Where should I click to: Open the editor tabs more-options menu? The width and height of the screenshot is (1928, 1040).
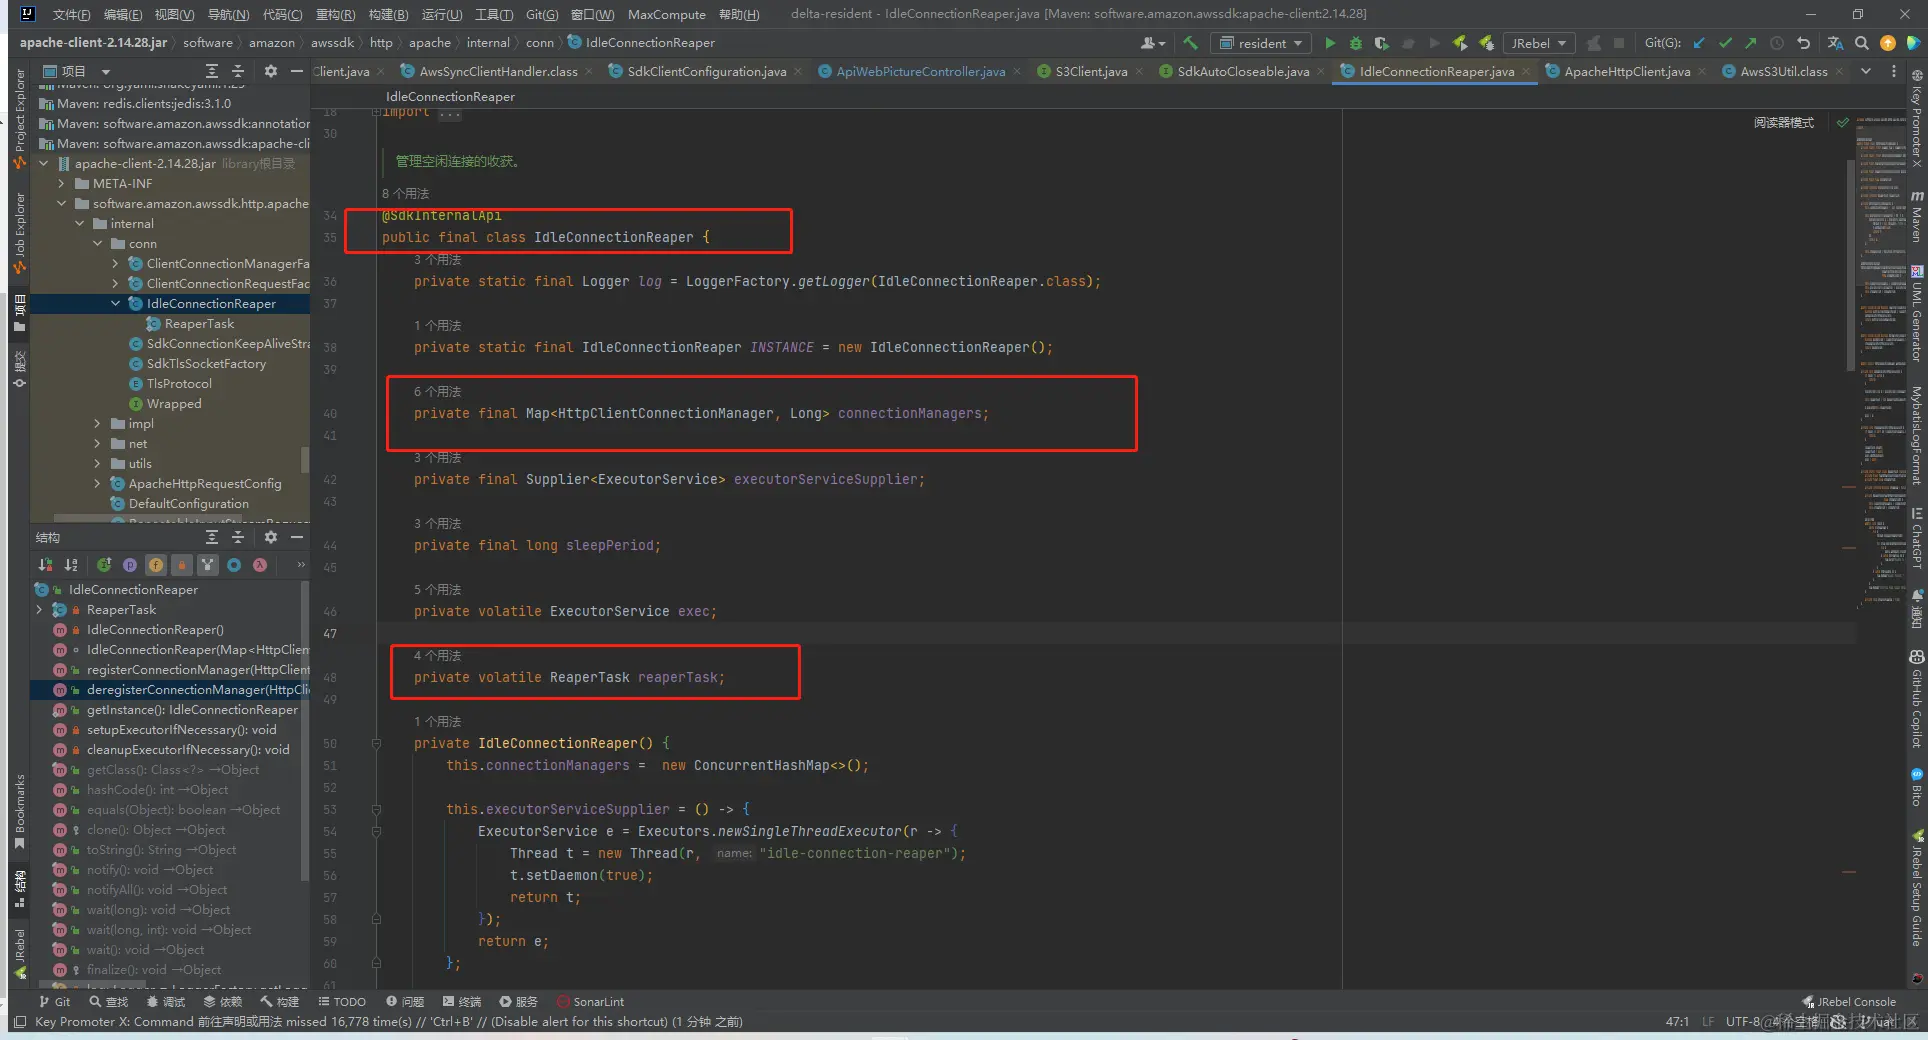pyautogui.click(x=1893, y=71)
